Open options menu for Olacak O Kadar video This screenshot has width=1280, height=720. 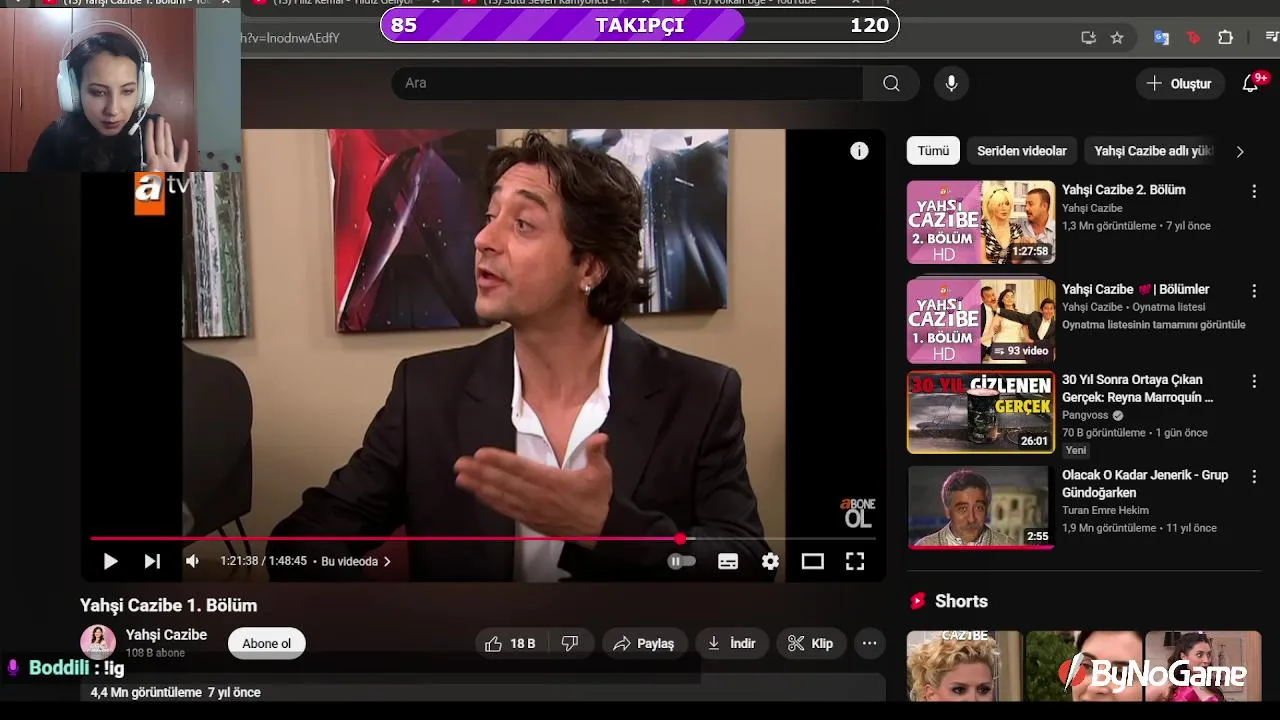(1254, 476)
